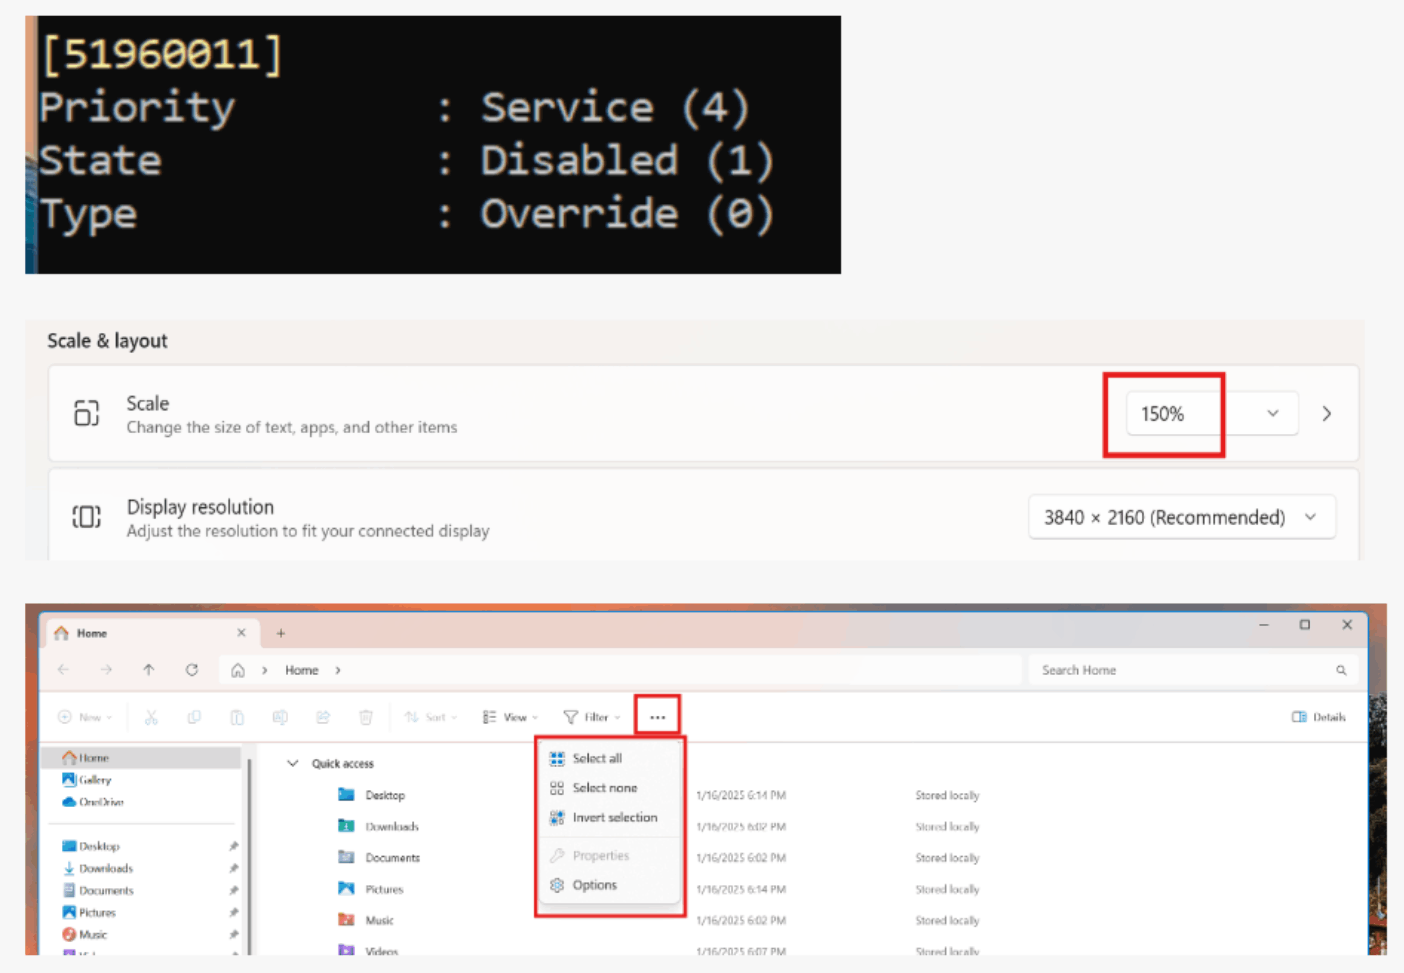
Task: Open the Music folder in Quick access list
Action: [x=366, y=920]
